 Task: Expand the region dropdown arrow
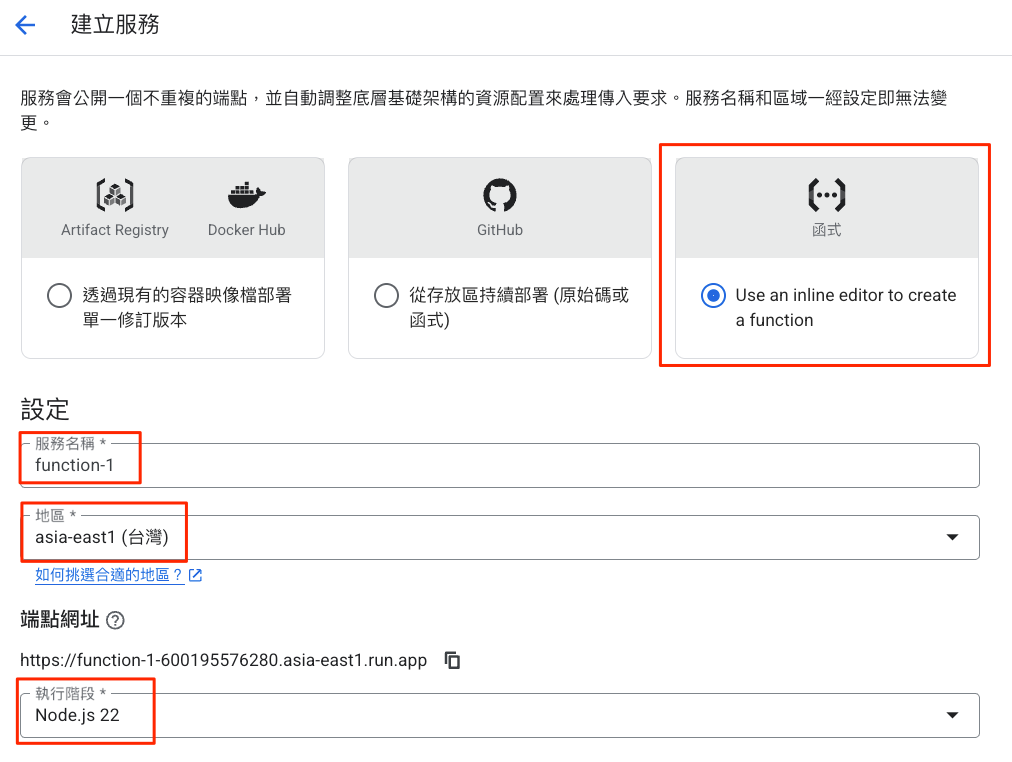(x=951, y=538)
